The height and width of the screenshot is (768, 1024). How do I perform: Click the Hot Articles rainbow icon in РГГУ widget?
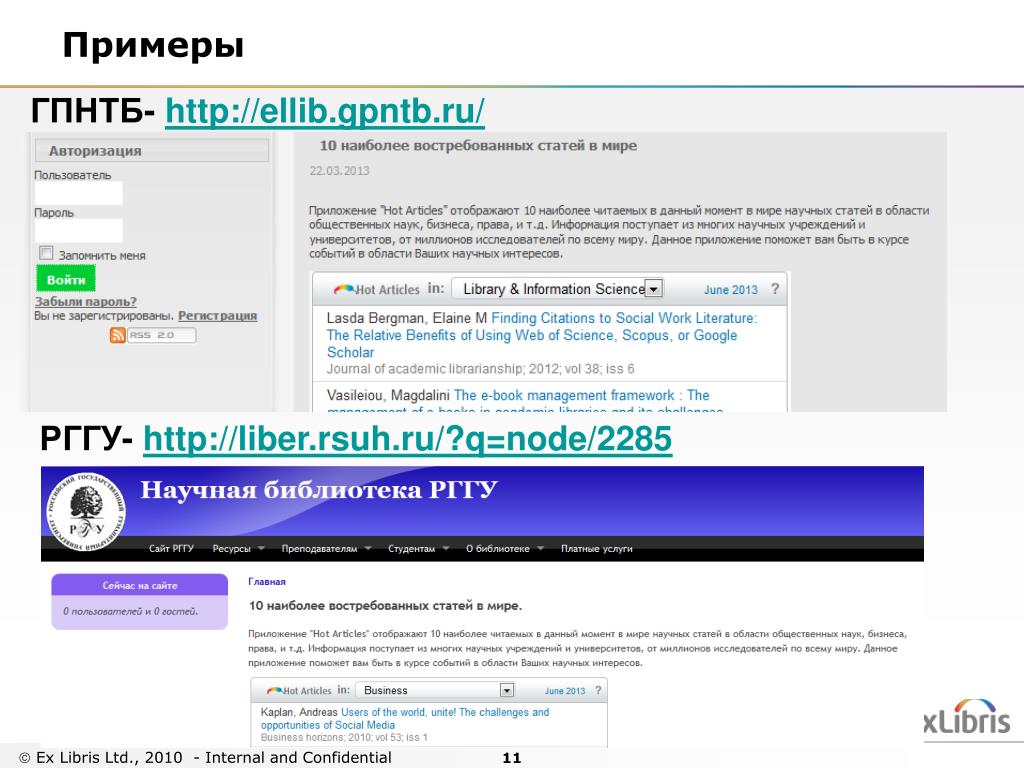pos(274,690)
